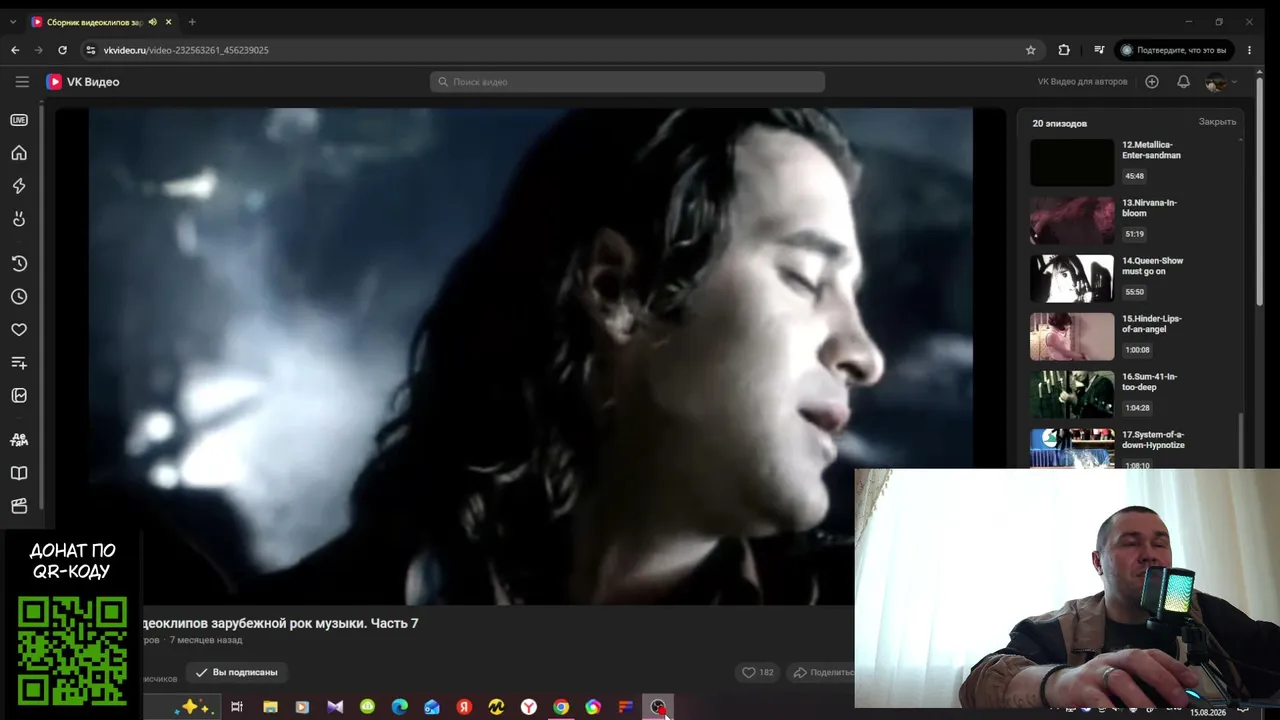
Task: Toggle the Вы подписаны subscription button
Action: (236, 672)
